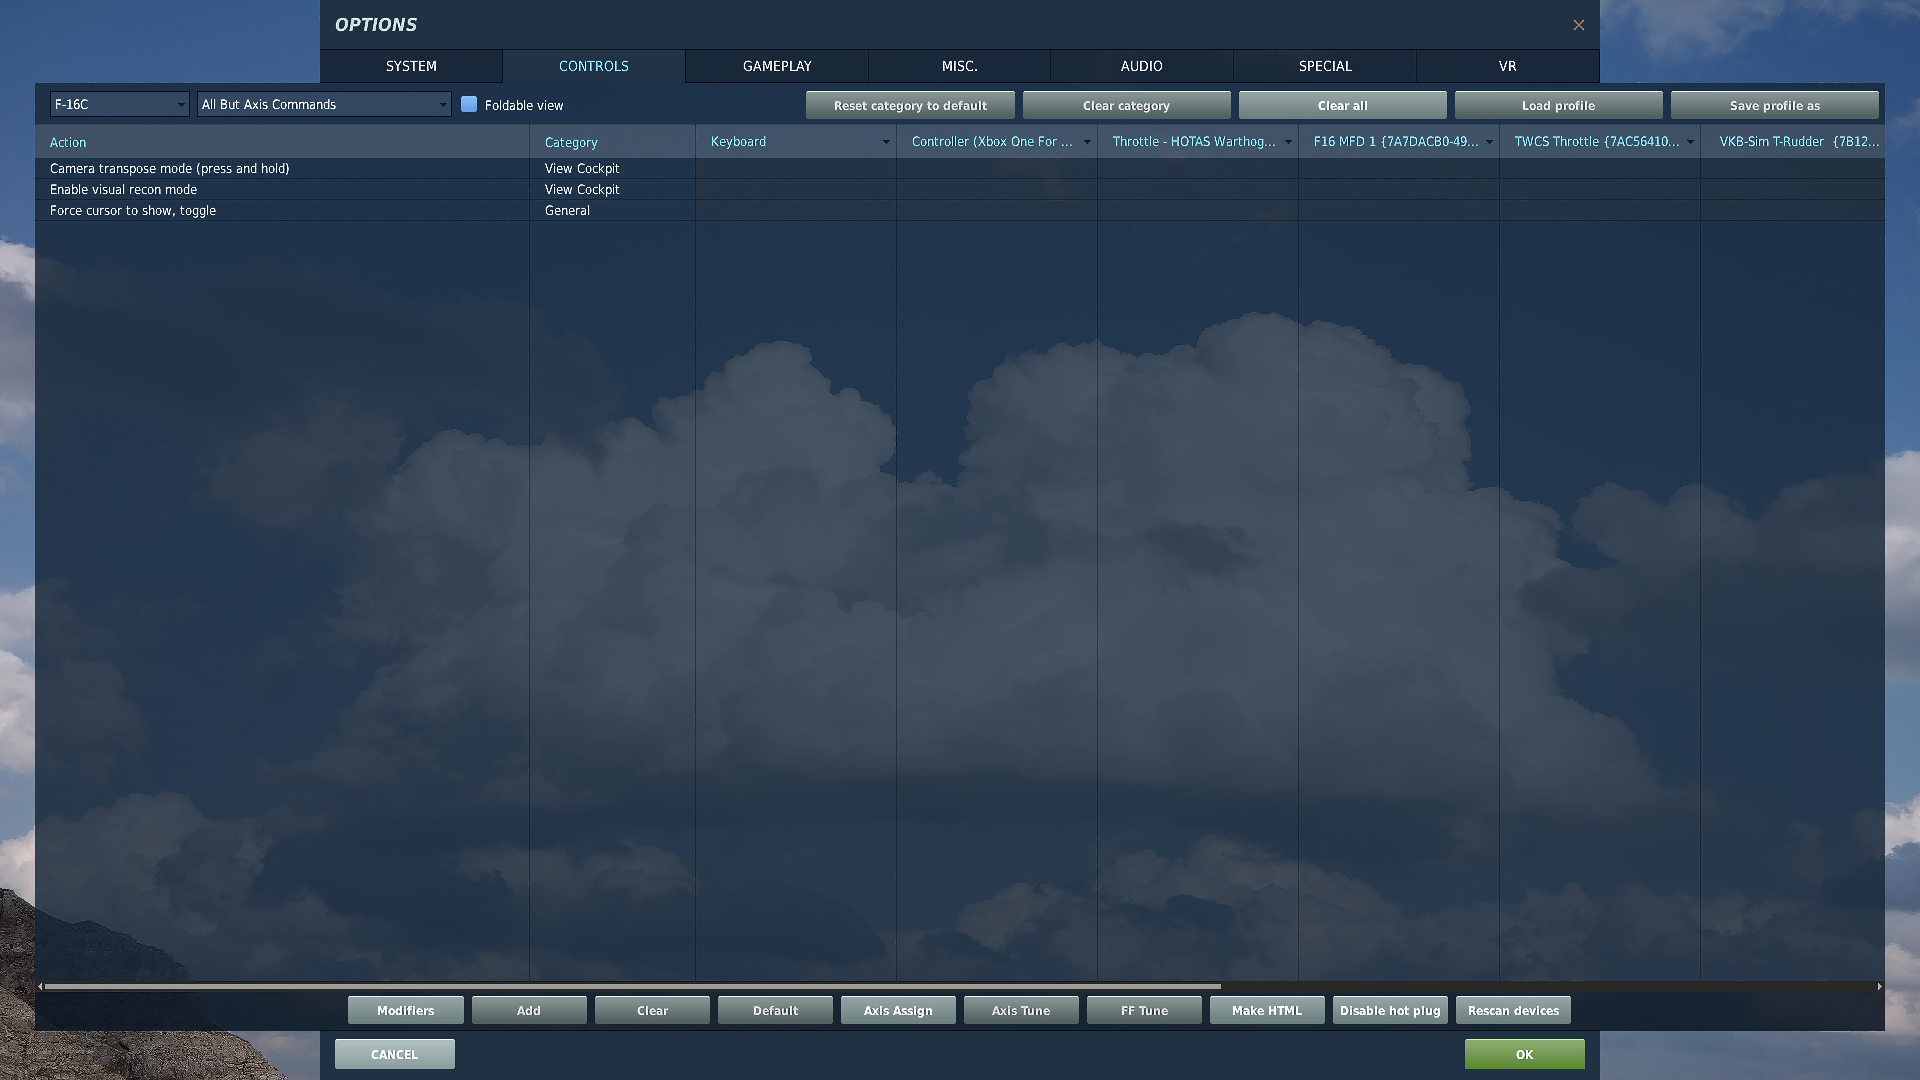Click the Axis Assign button

(x=898, y=1010)
